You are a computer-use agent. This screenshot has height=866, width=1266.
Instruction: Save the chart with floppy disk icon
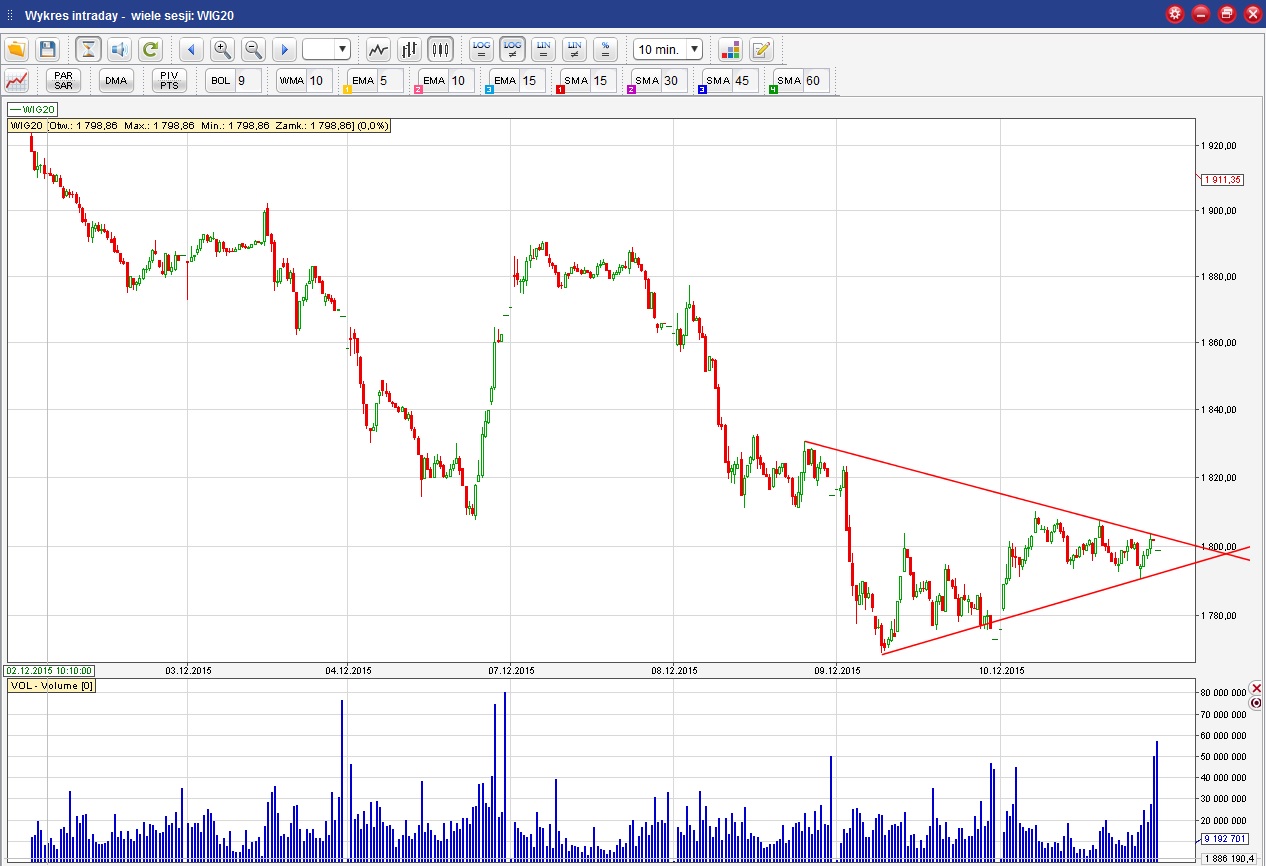tap(47, 49)
